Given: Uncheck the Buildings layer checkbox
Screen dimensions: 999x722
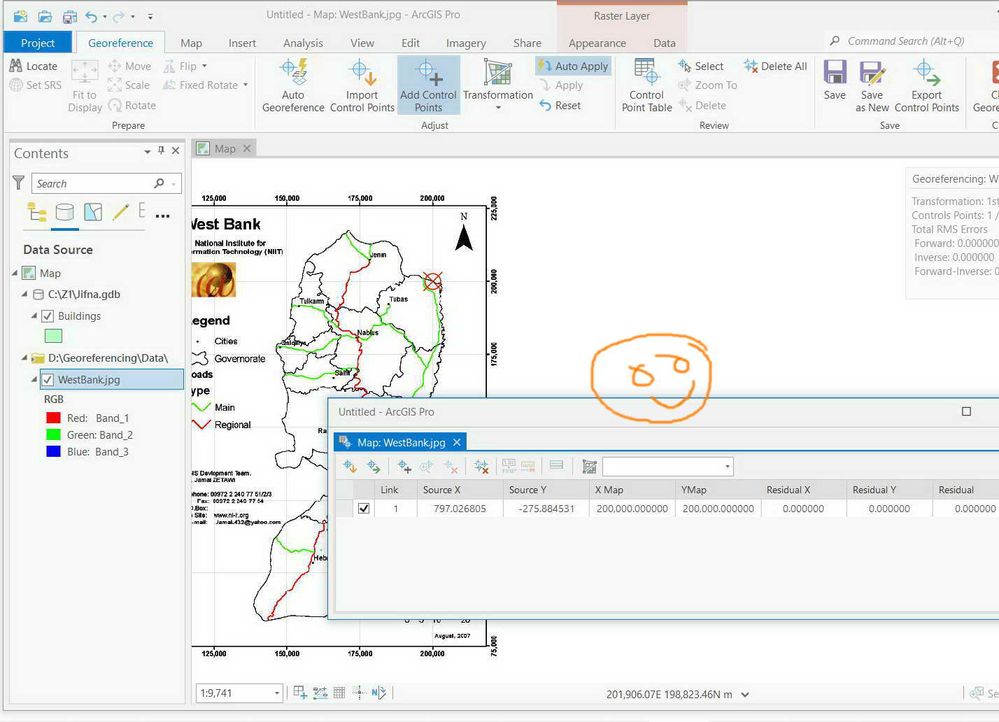Looking at the screenshot, I should click(48, 316).
